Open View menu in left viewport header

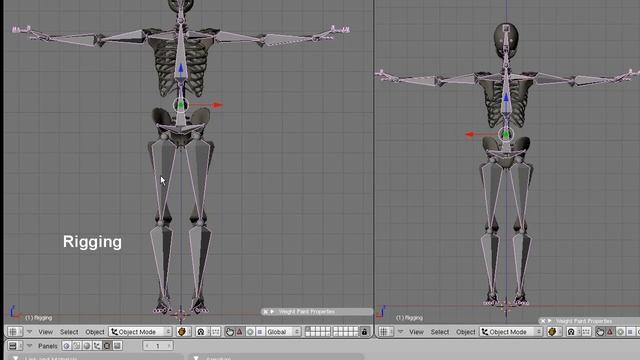(45, 332)
